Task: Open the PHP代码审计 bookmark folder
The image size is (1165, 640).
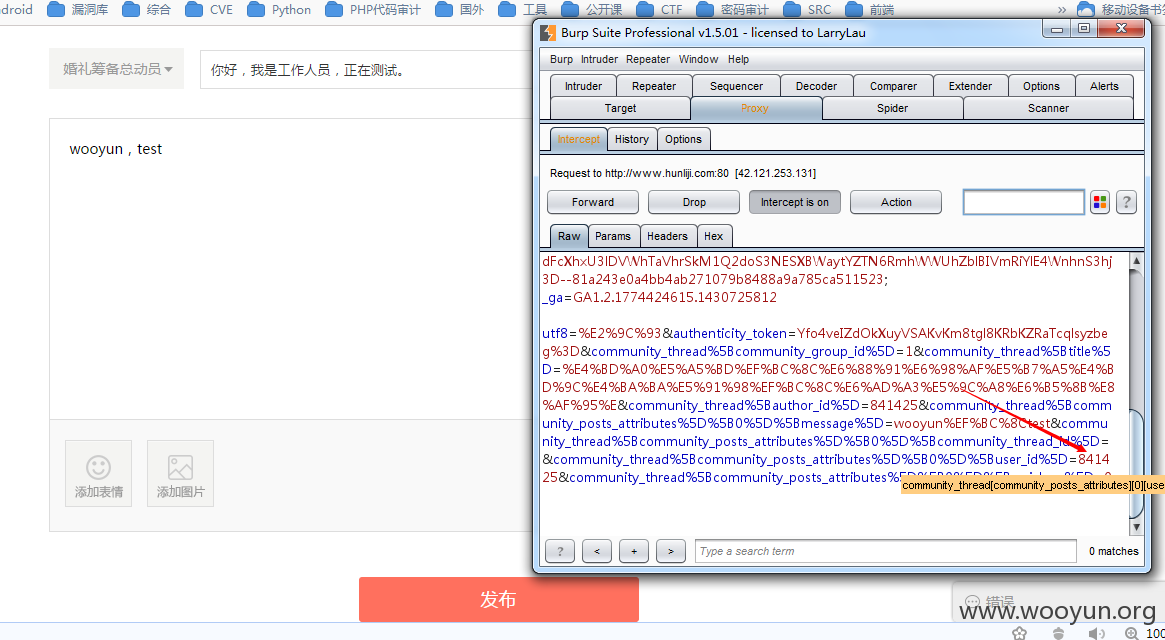Action: (x=373, y=10)
